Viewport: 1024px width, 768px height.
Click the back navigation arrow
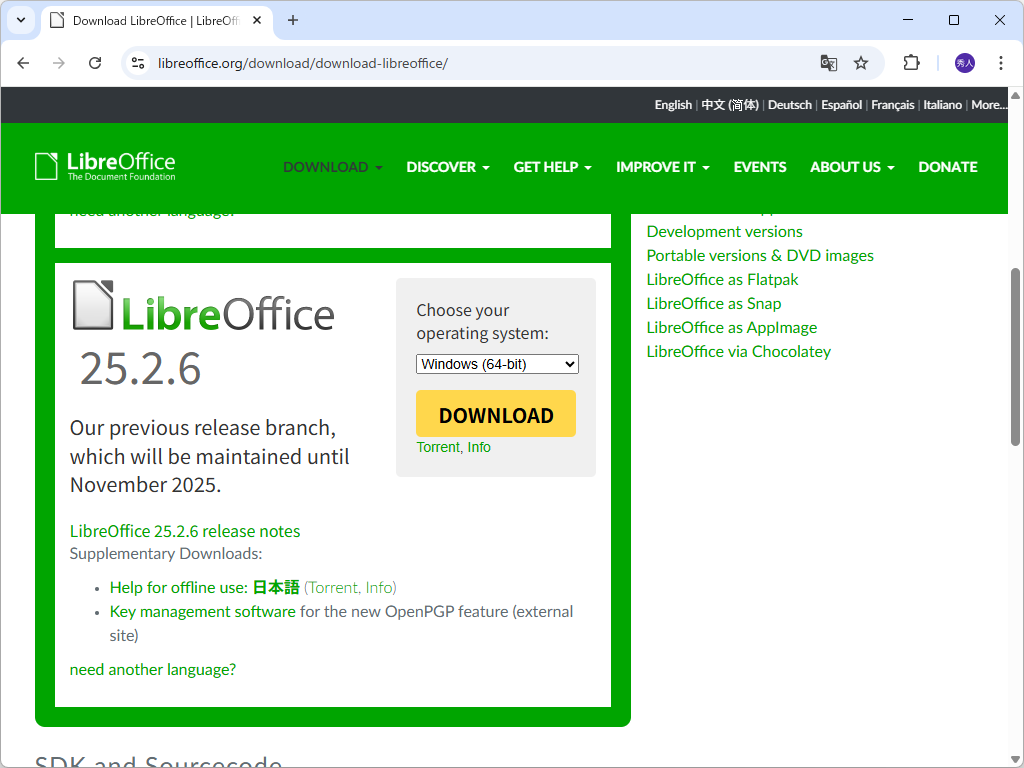point(23,63)
